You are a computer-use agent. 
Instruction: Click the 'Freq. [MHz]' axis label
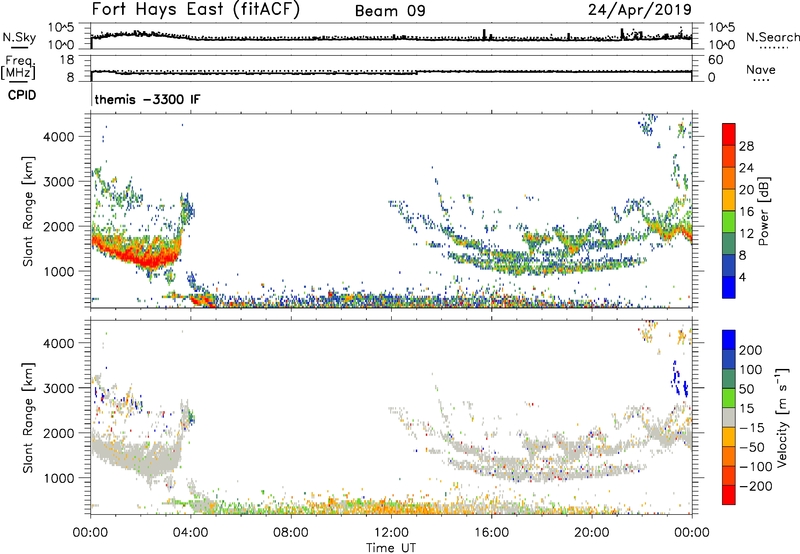pos(18,67)
